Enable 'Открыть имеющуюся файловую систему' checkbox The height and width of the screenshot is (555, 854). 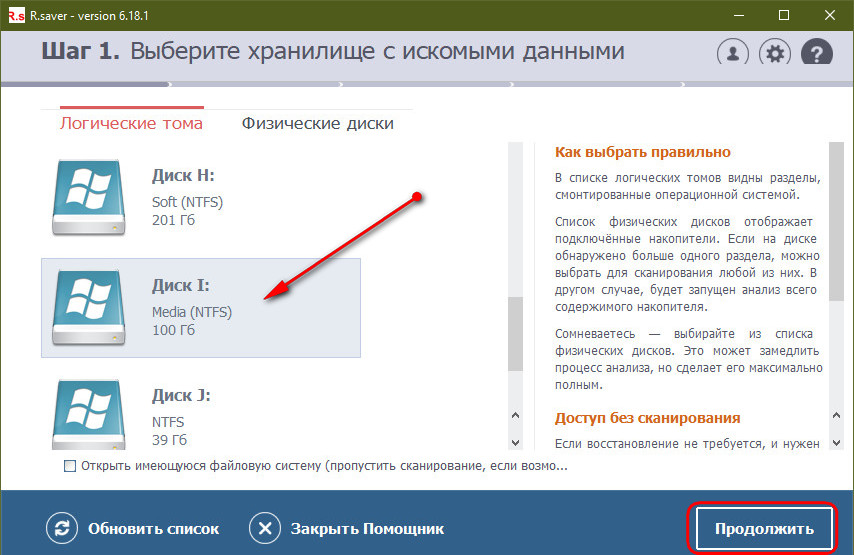[70, 466]
